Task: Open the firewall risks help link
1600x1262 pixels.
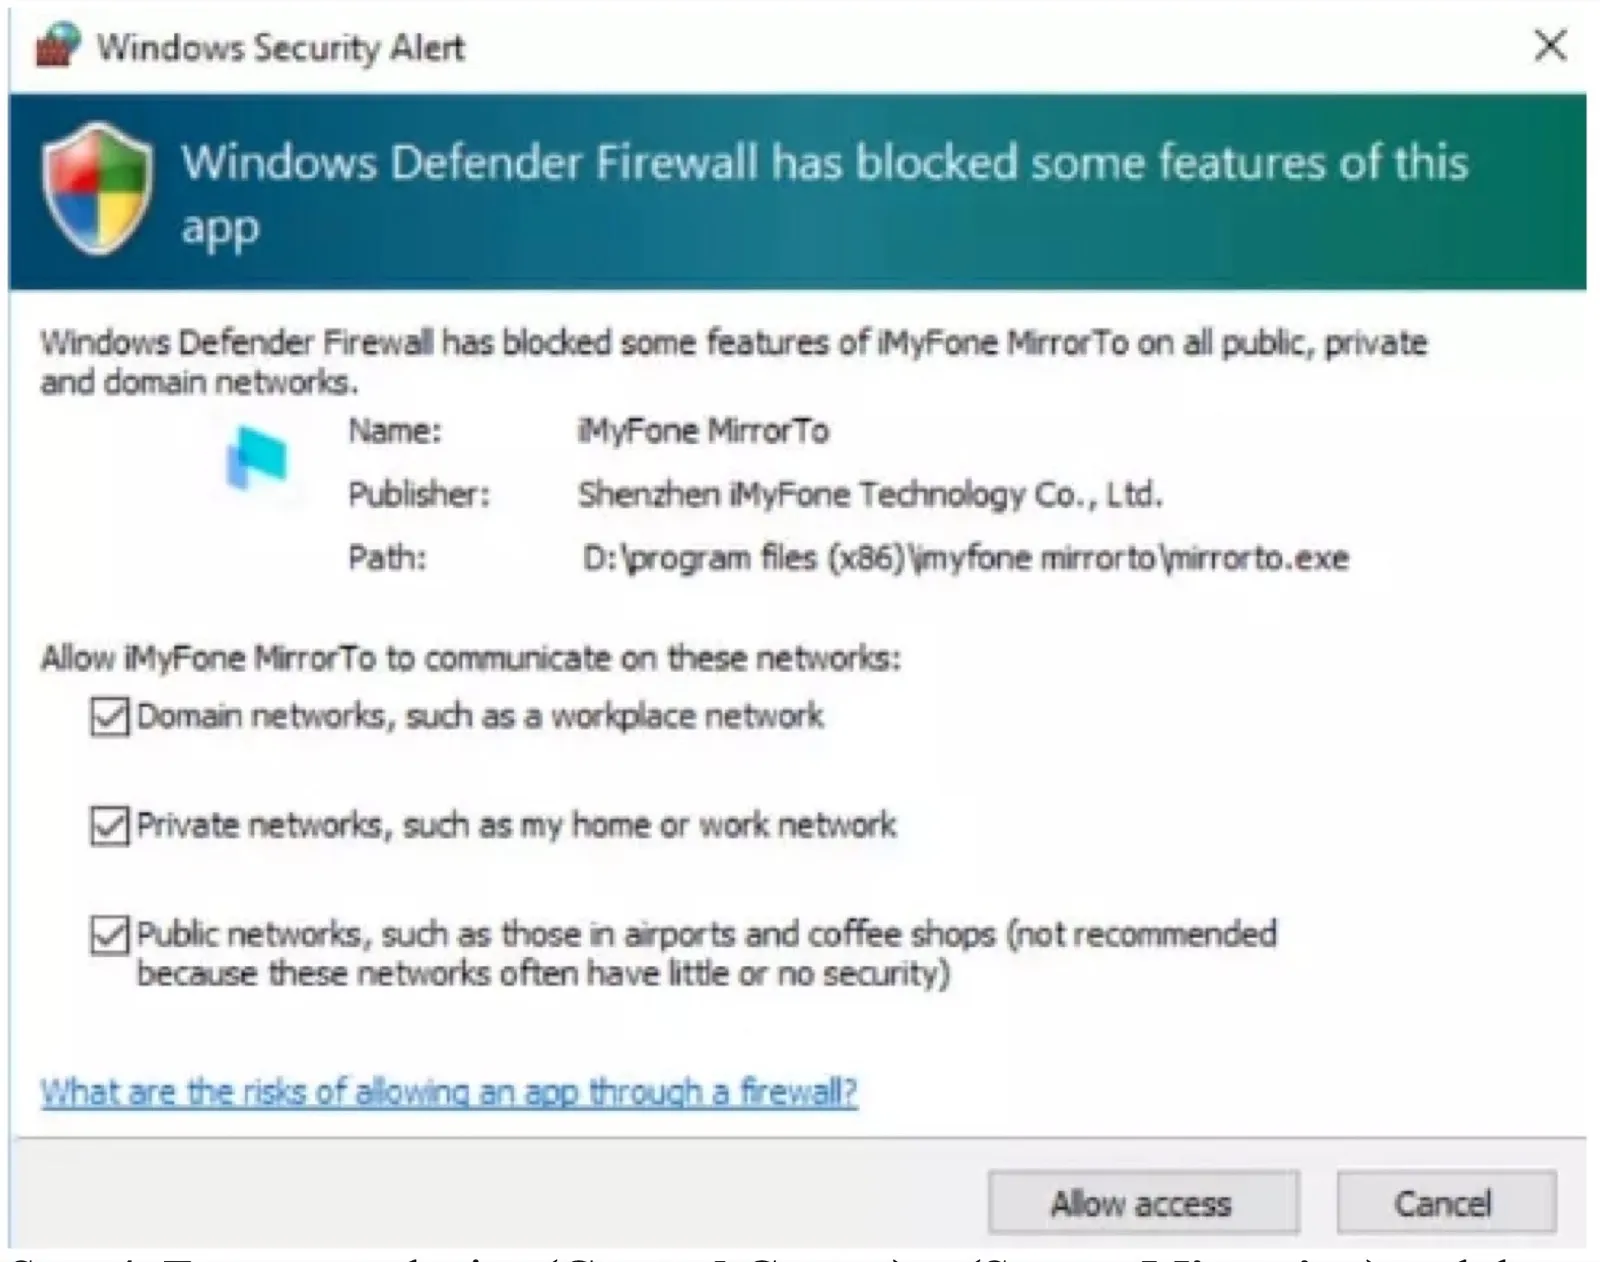Action: tap(449, 1091)
